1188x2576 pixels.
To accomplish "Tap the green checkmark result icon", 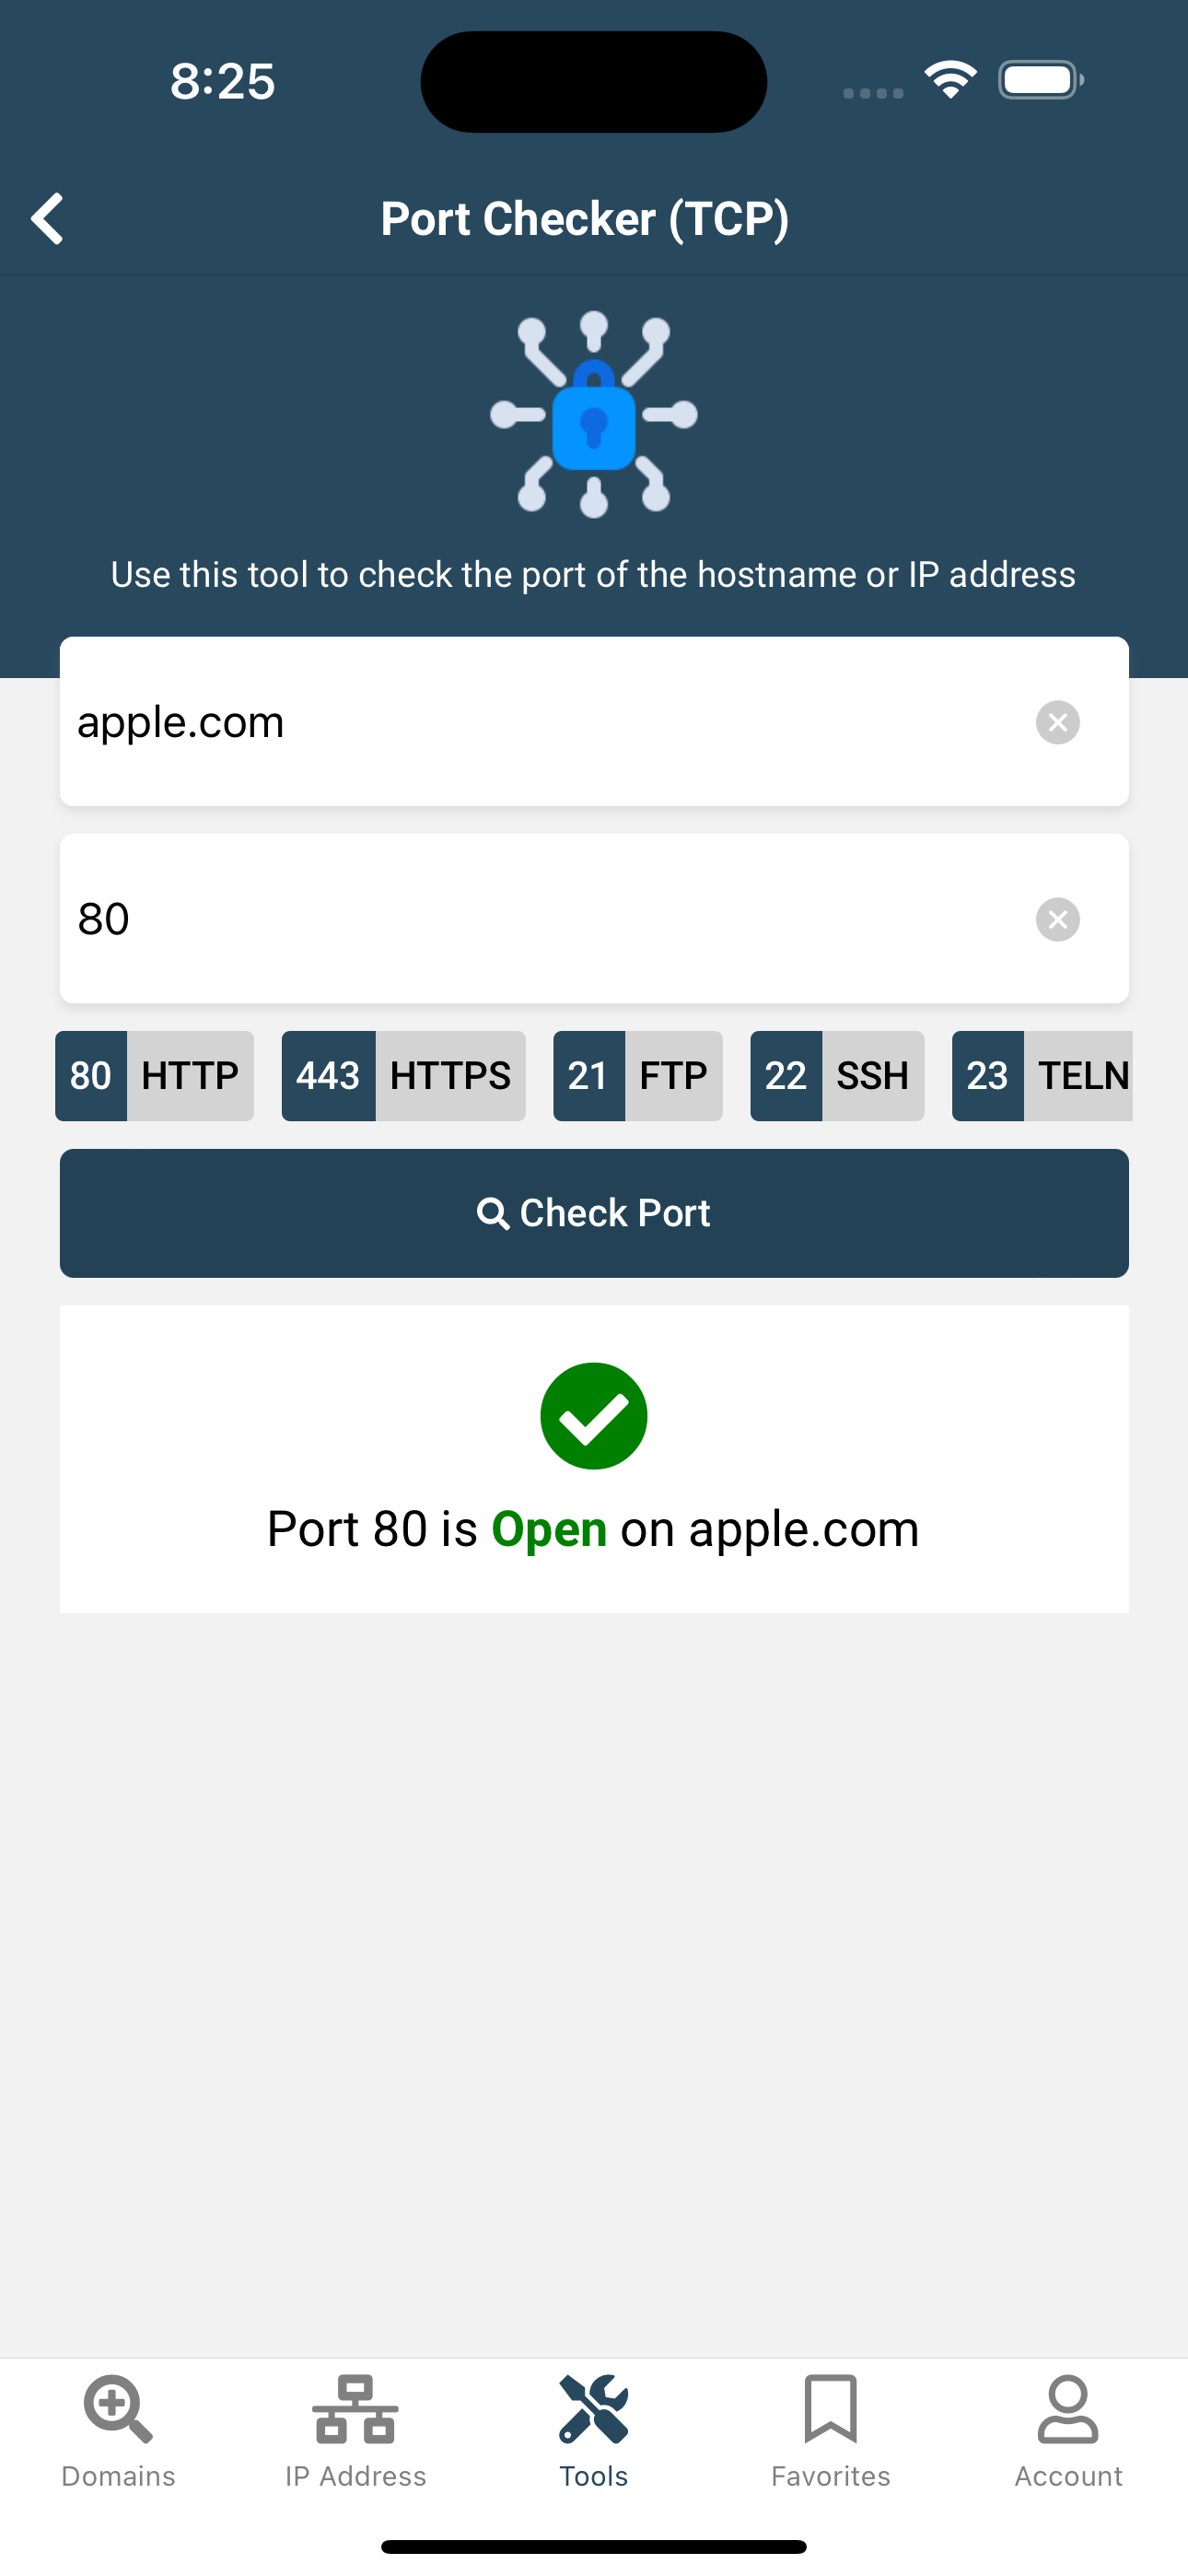I will pos(594,1416).
